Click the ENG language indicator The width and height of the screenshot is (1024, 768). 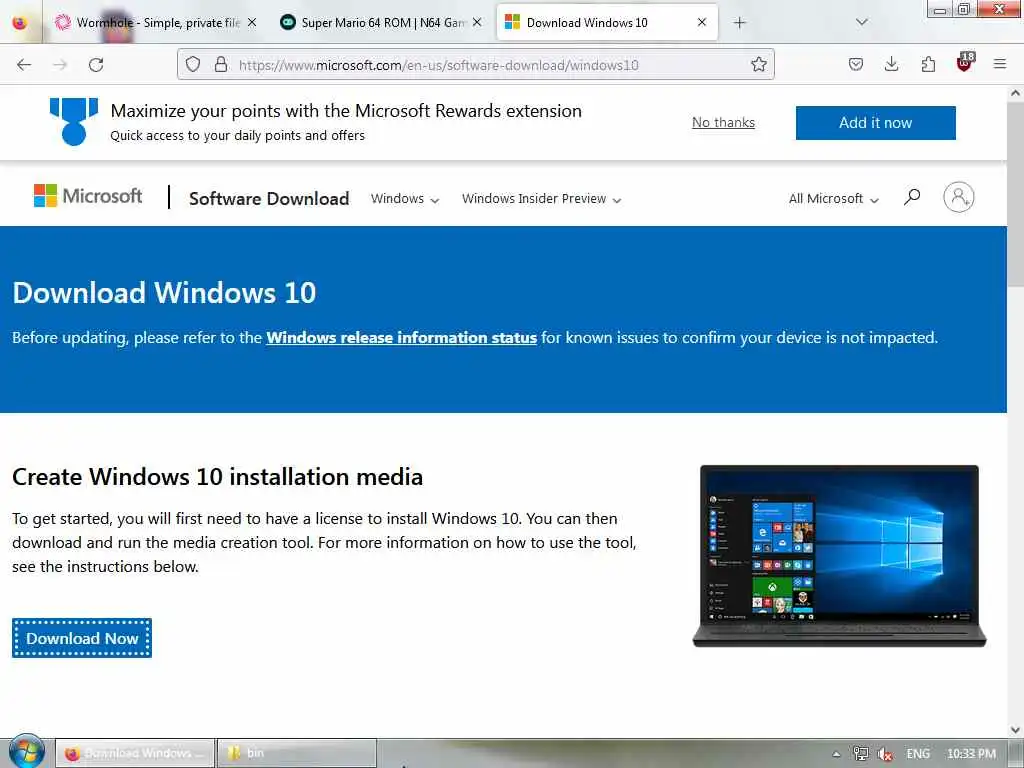pos(918,754)
